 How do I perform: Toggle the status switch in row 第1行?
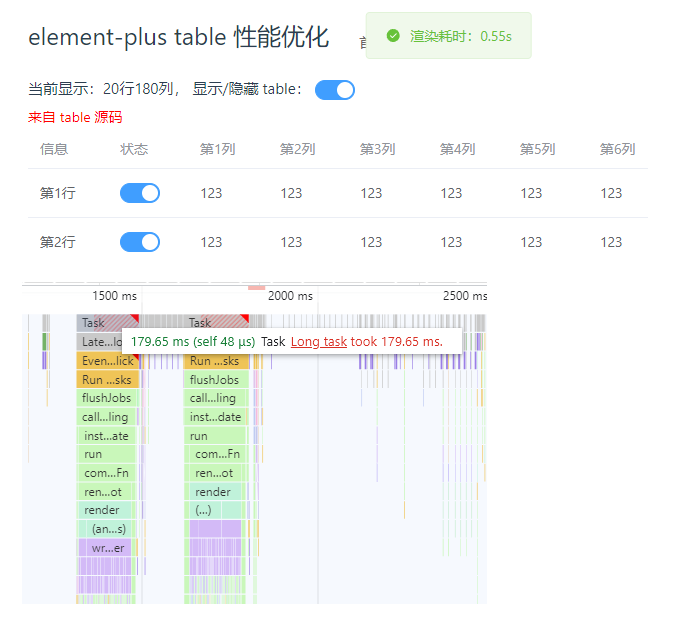(140, 193)
